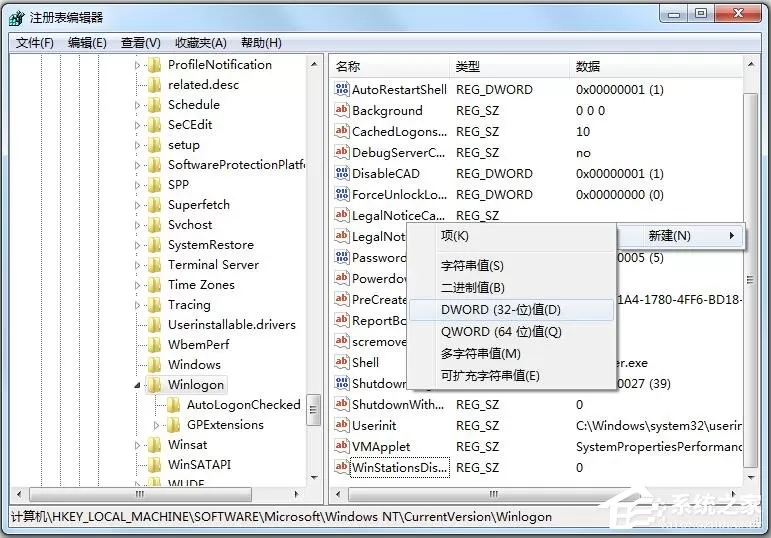The height and width of the screenshot is (538, 771).
Task: Select the Winlogon folder icon
Action: (154, 385)
